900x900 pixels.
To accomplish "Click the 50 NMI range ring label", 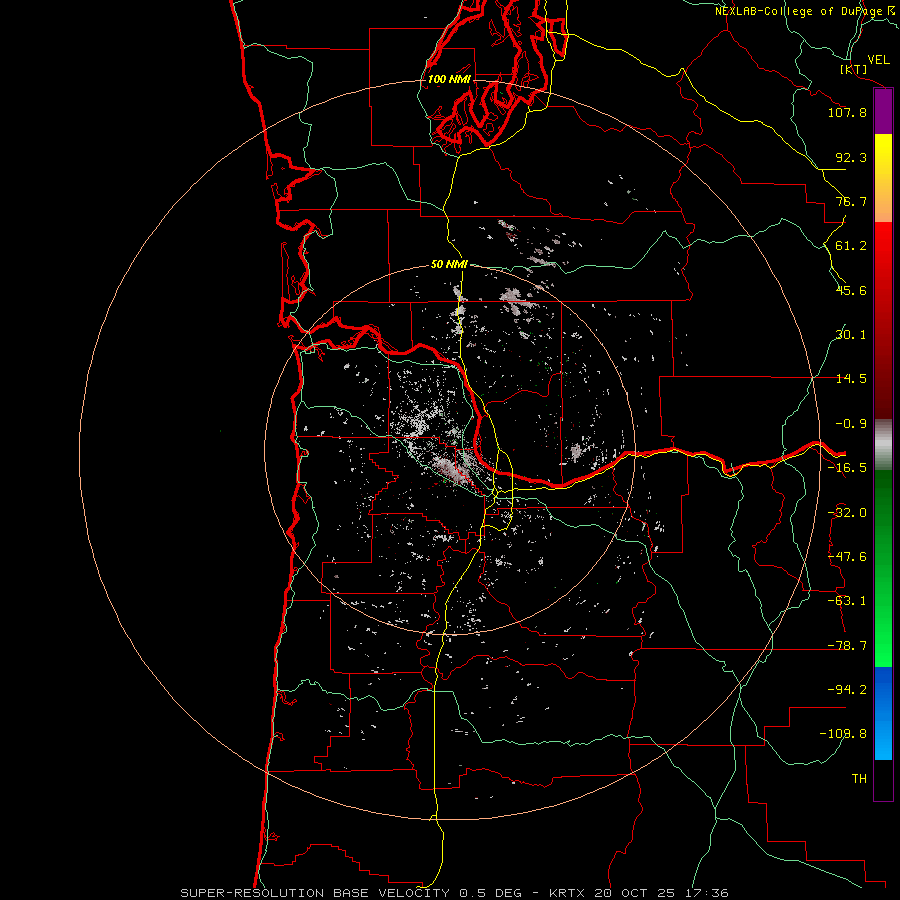I will click(x=449, y=264).
